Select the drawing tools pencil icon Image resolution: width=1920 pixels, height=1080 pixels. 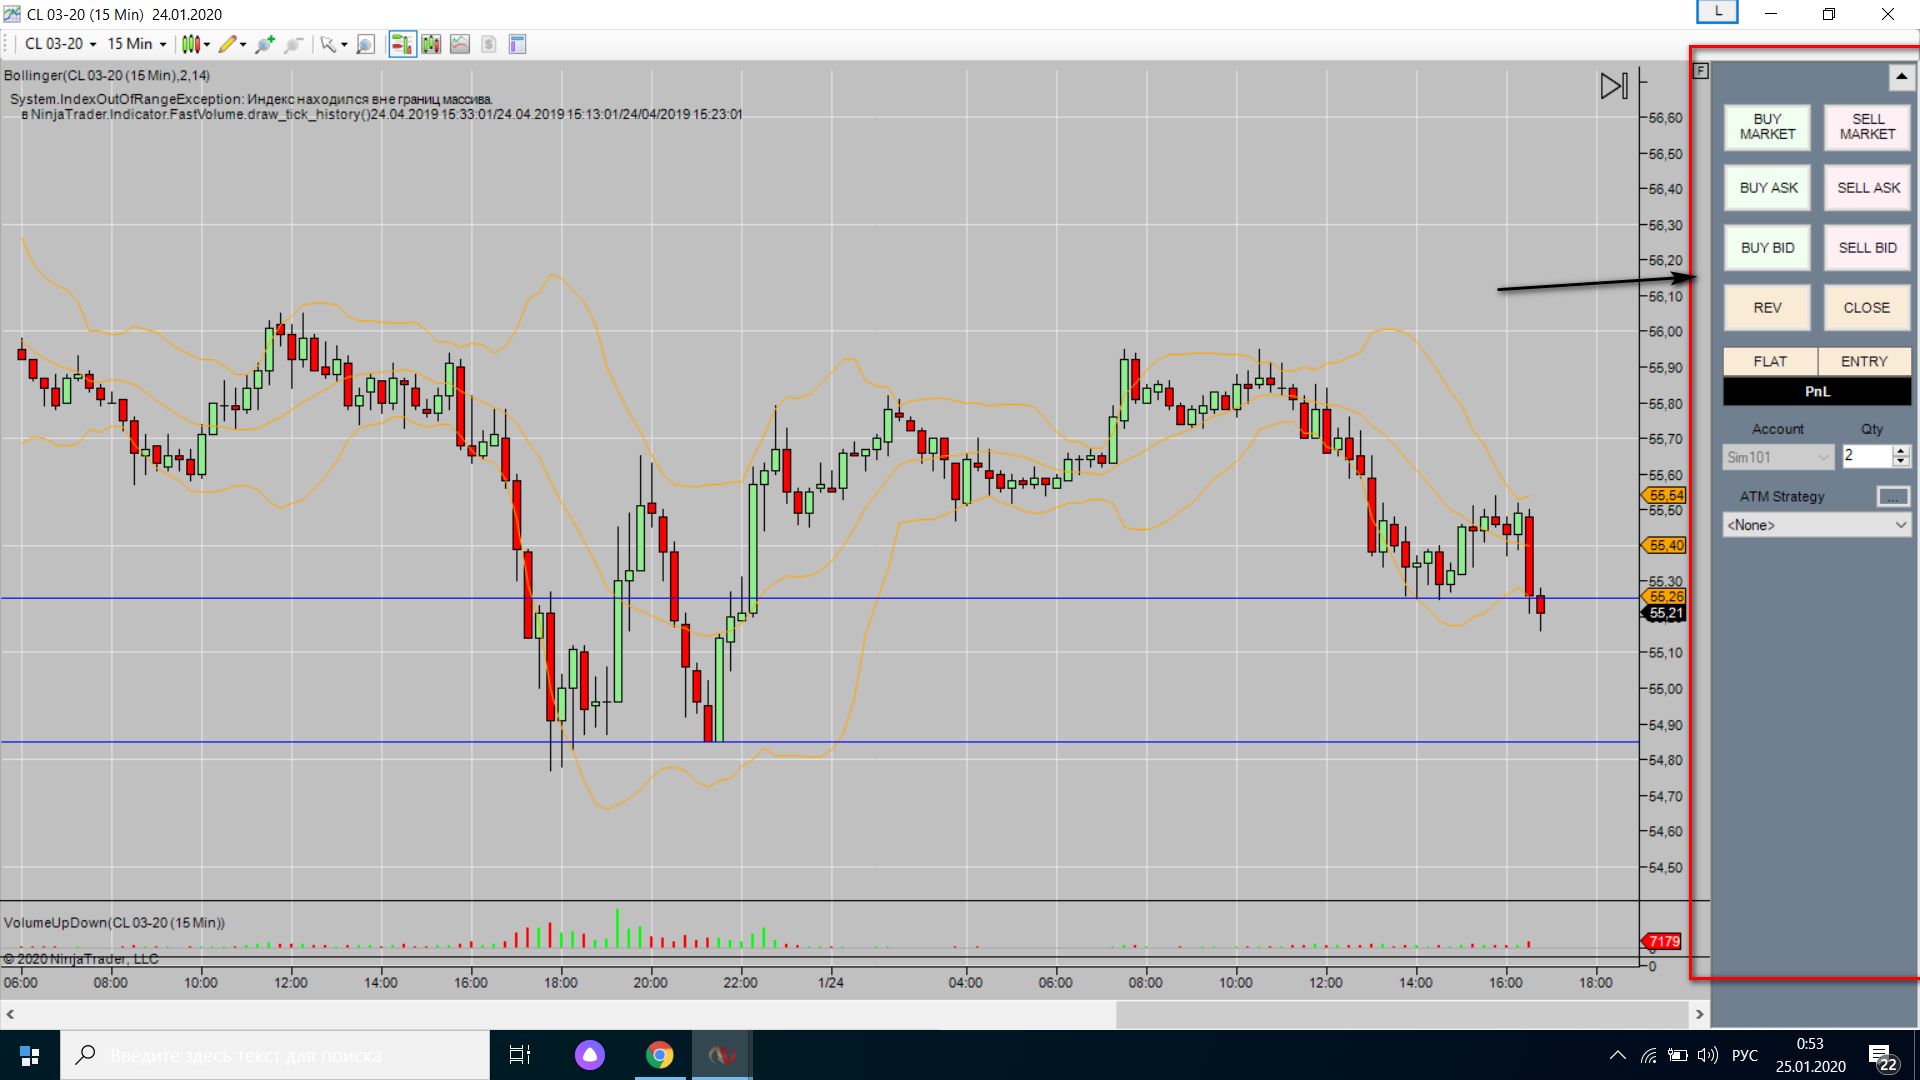pos(228,44)
